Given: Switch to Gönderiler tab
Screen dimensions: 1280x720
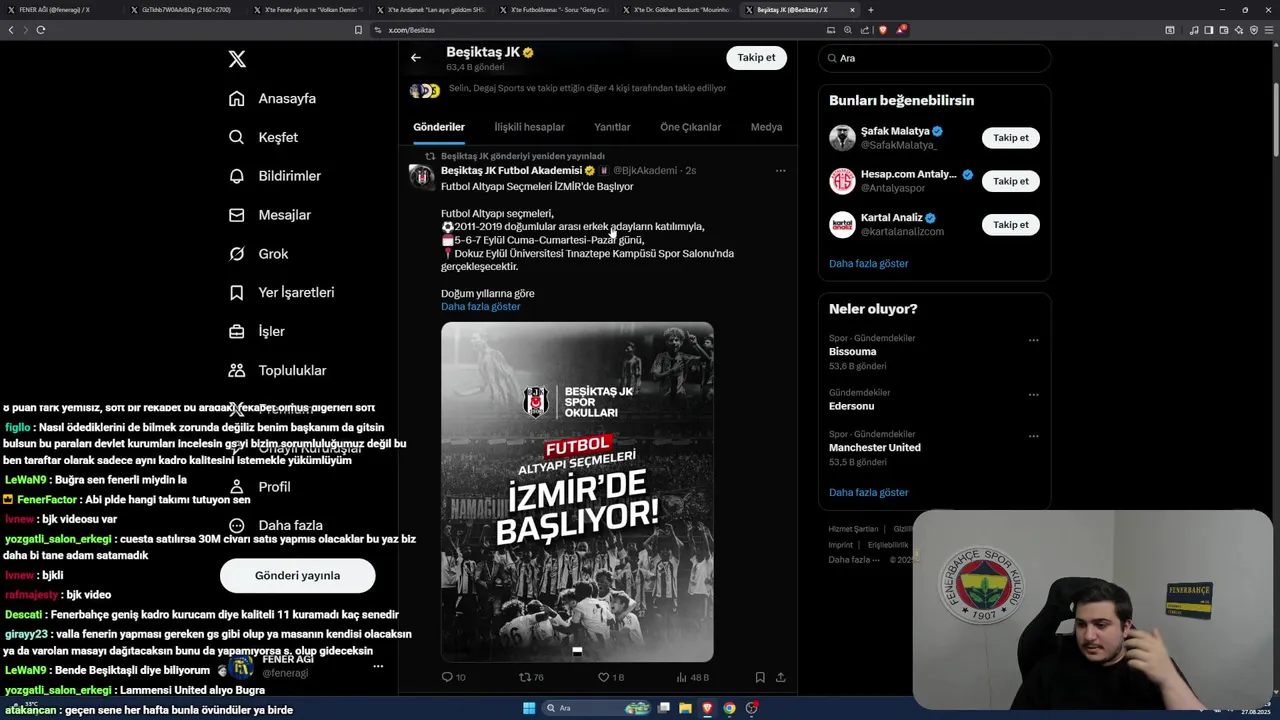Looking at the screenshot, I should (439, 127).
